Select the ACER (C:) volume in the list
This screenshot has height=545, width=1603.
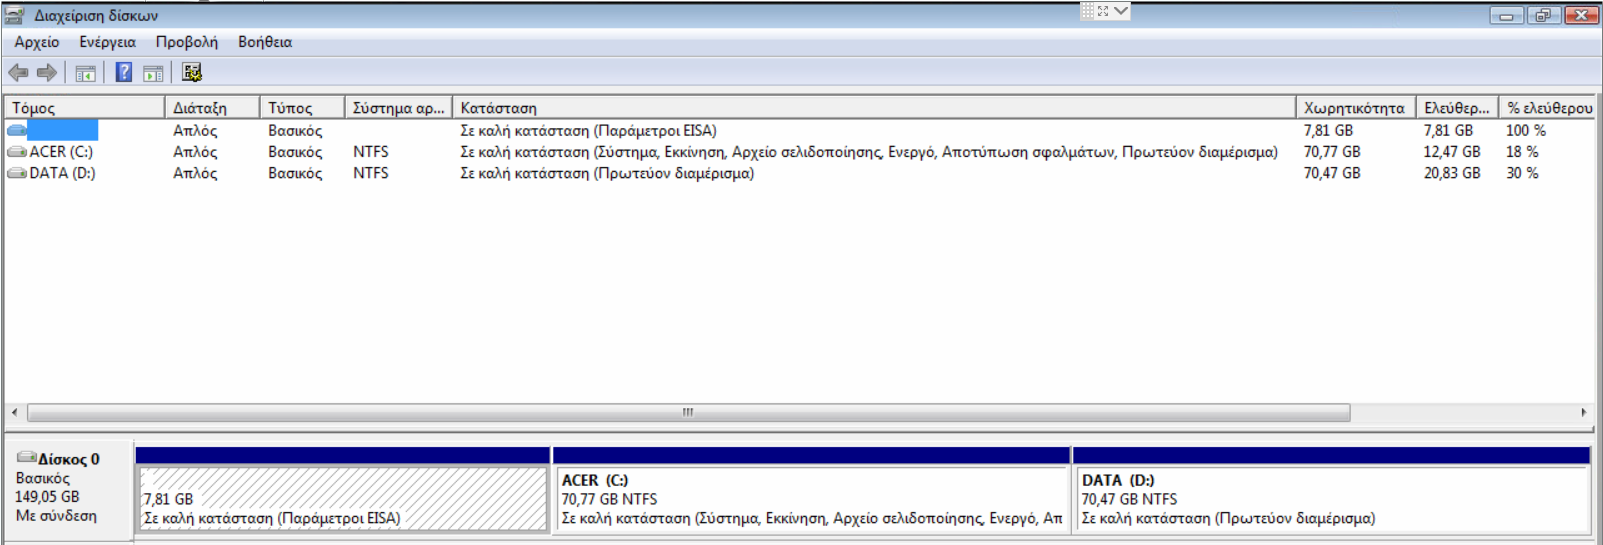tap(61, 152)
